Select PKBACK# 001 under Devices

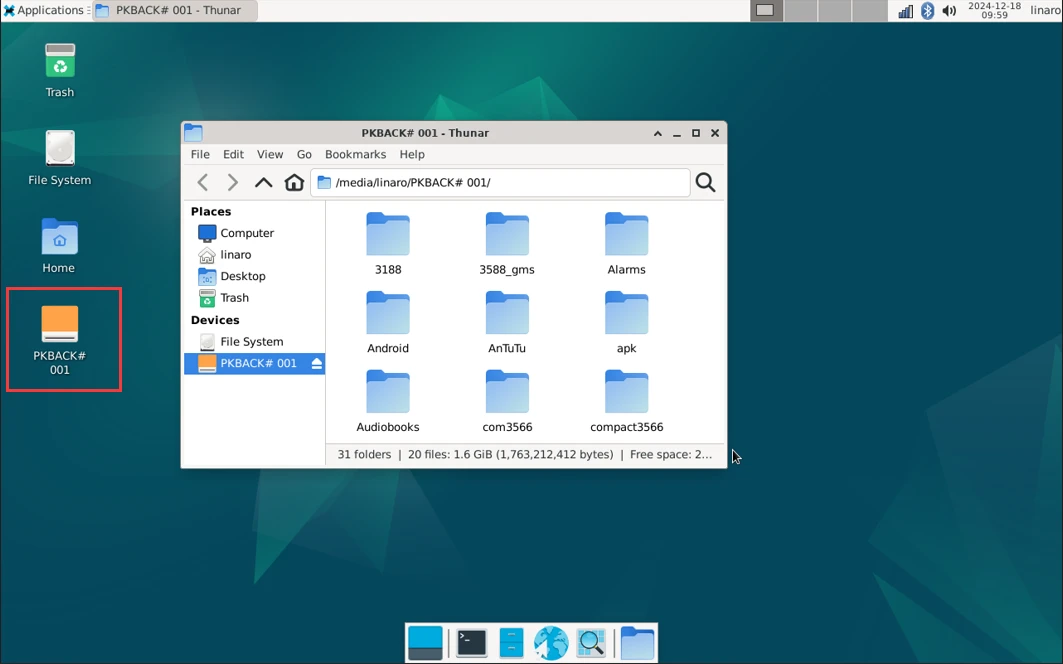(254, 363)
